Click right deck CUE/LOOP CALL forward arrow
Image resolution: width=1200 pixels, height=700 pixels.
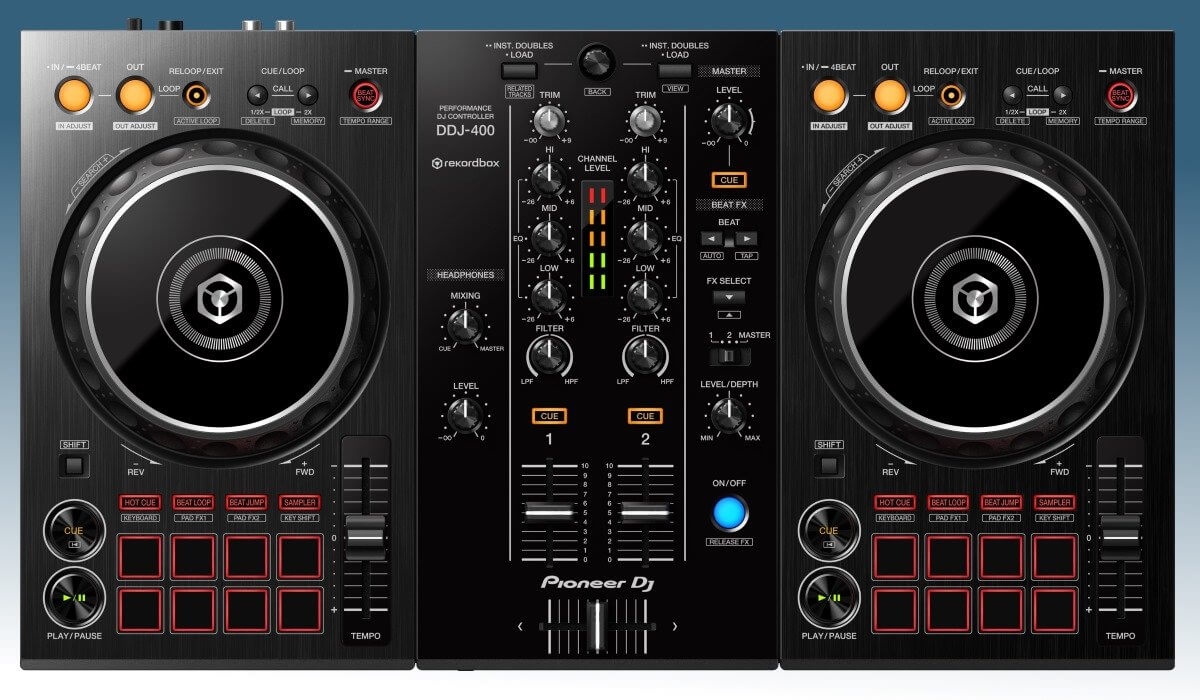(1063, 95)
